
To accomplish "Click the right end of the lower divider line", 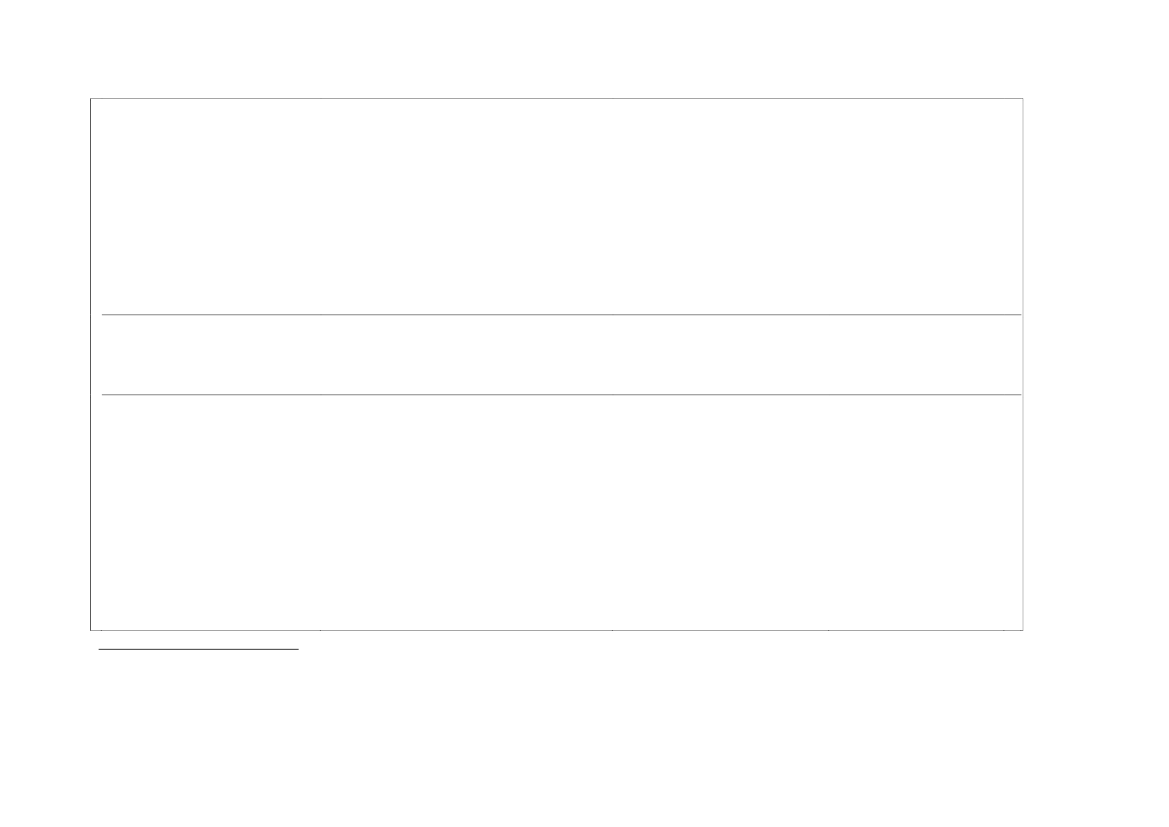I will (1019, 394).
